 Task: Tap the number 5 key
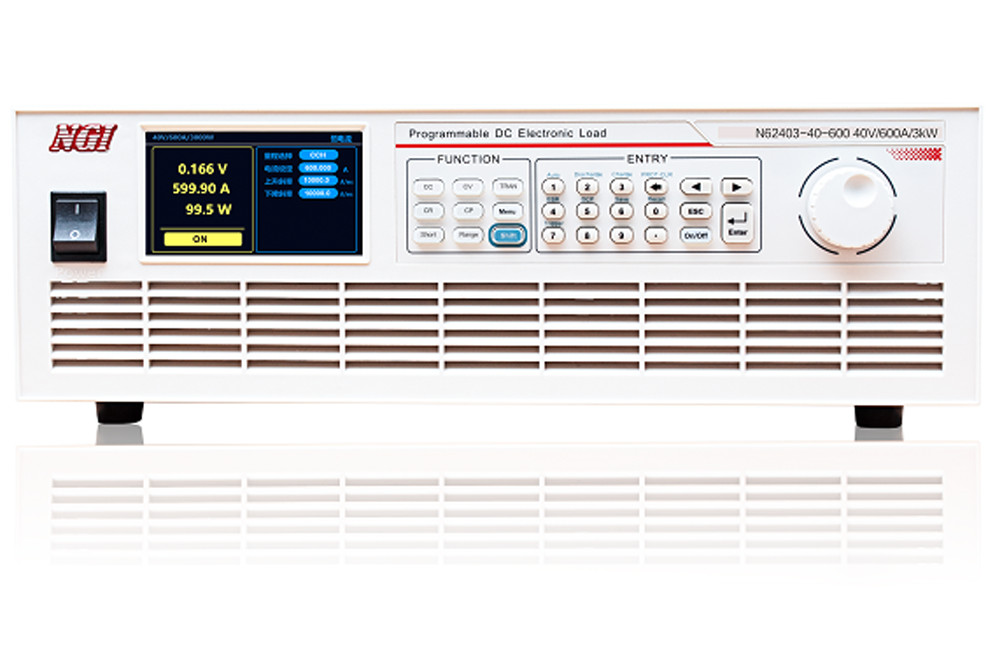[x=587, y=211]
